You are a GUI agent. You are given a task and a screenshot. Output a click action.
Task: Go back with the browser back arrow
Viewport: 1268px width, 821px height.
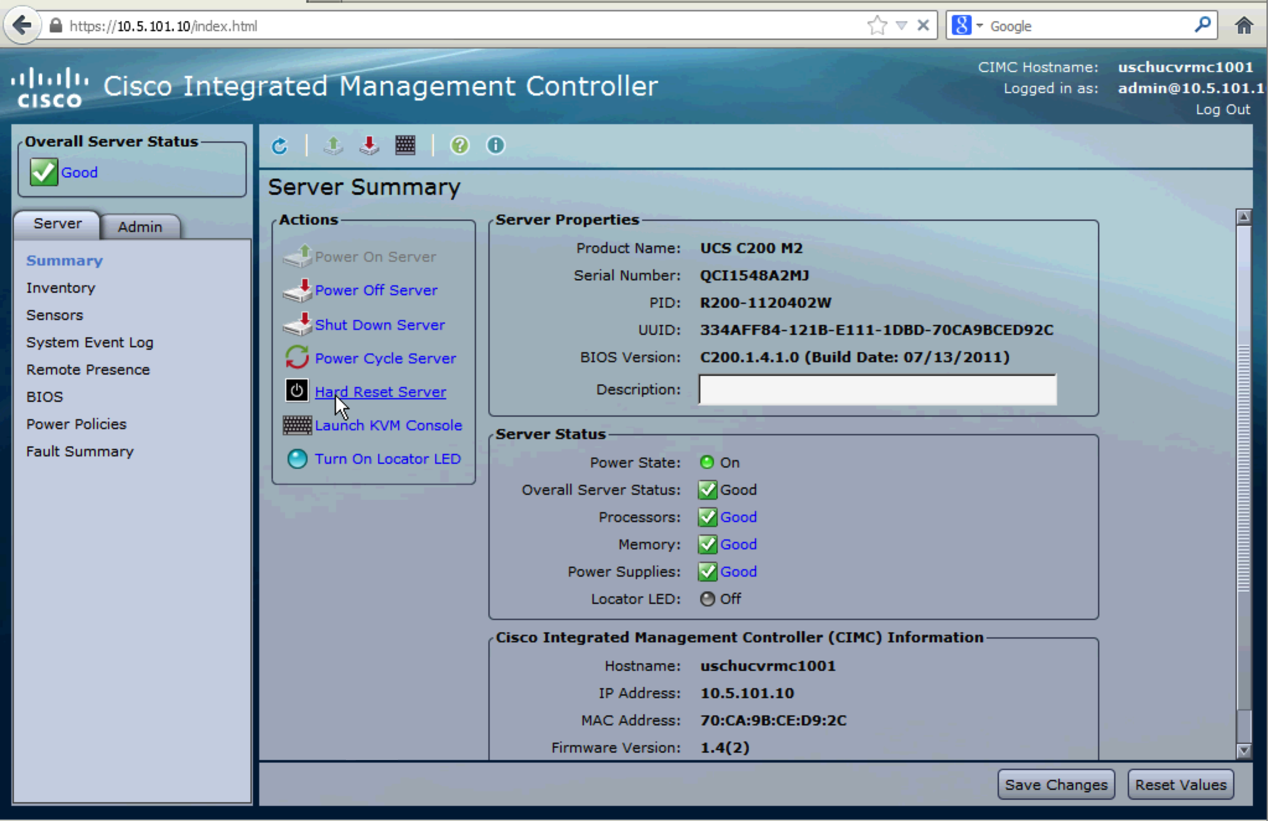[23, 25]
